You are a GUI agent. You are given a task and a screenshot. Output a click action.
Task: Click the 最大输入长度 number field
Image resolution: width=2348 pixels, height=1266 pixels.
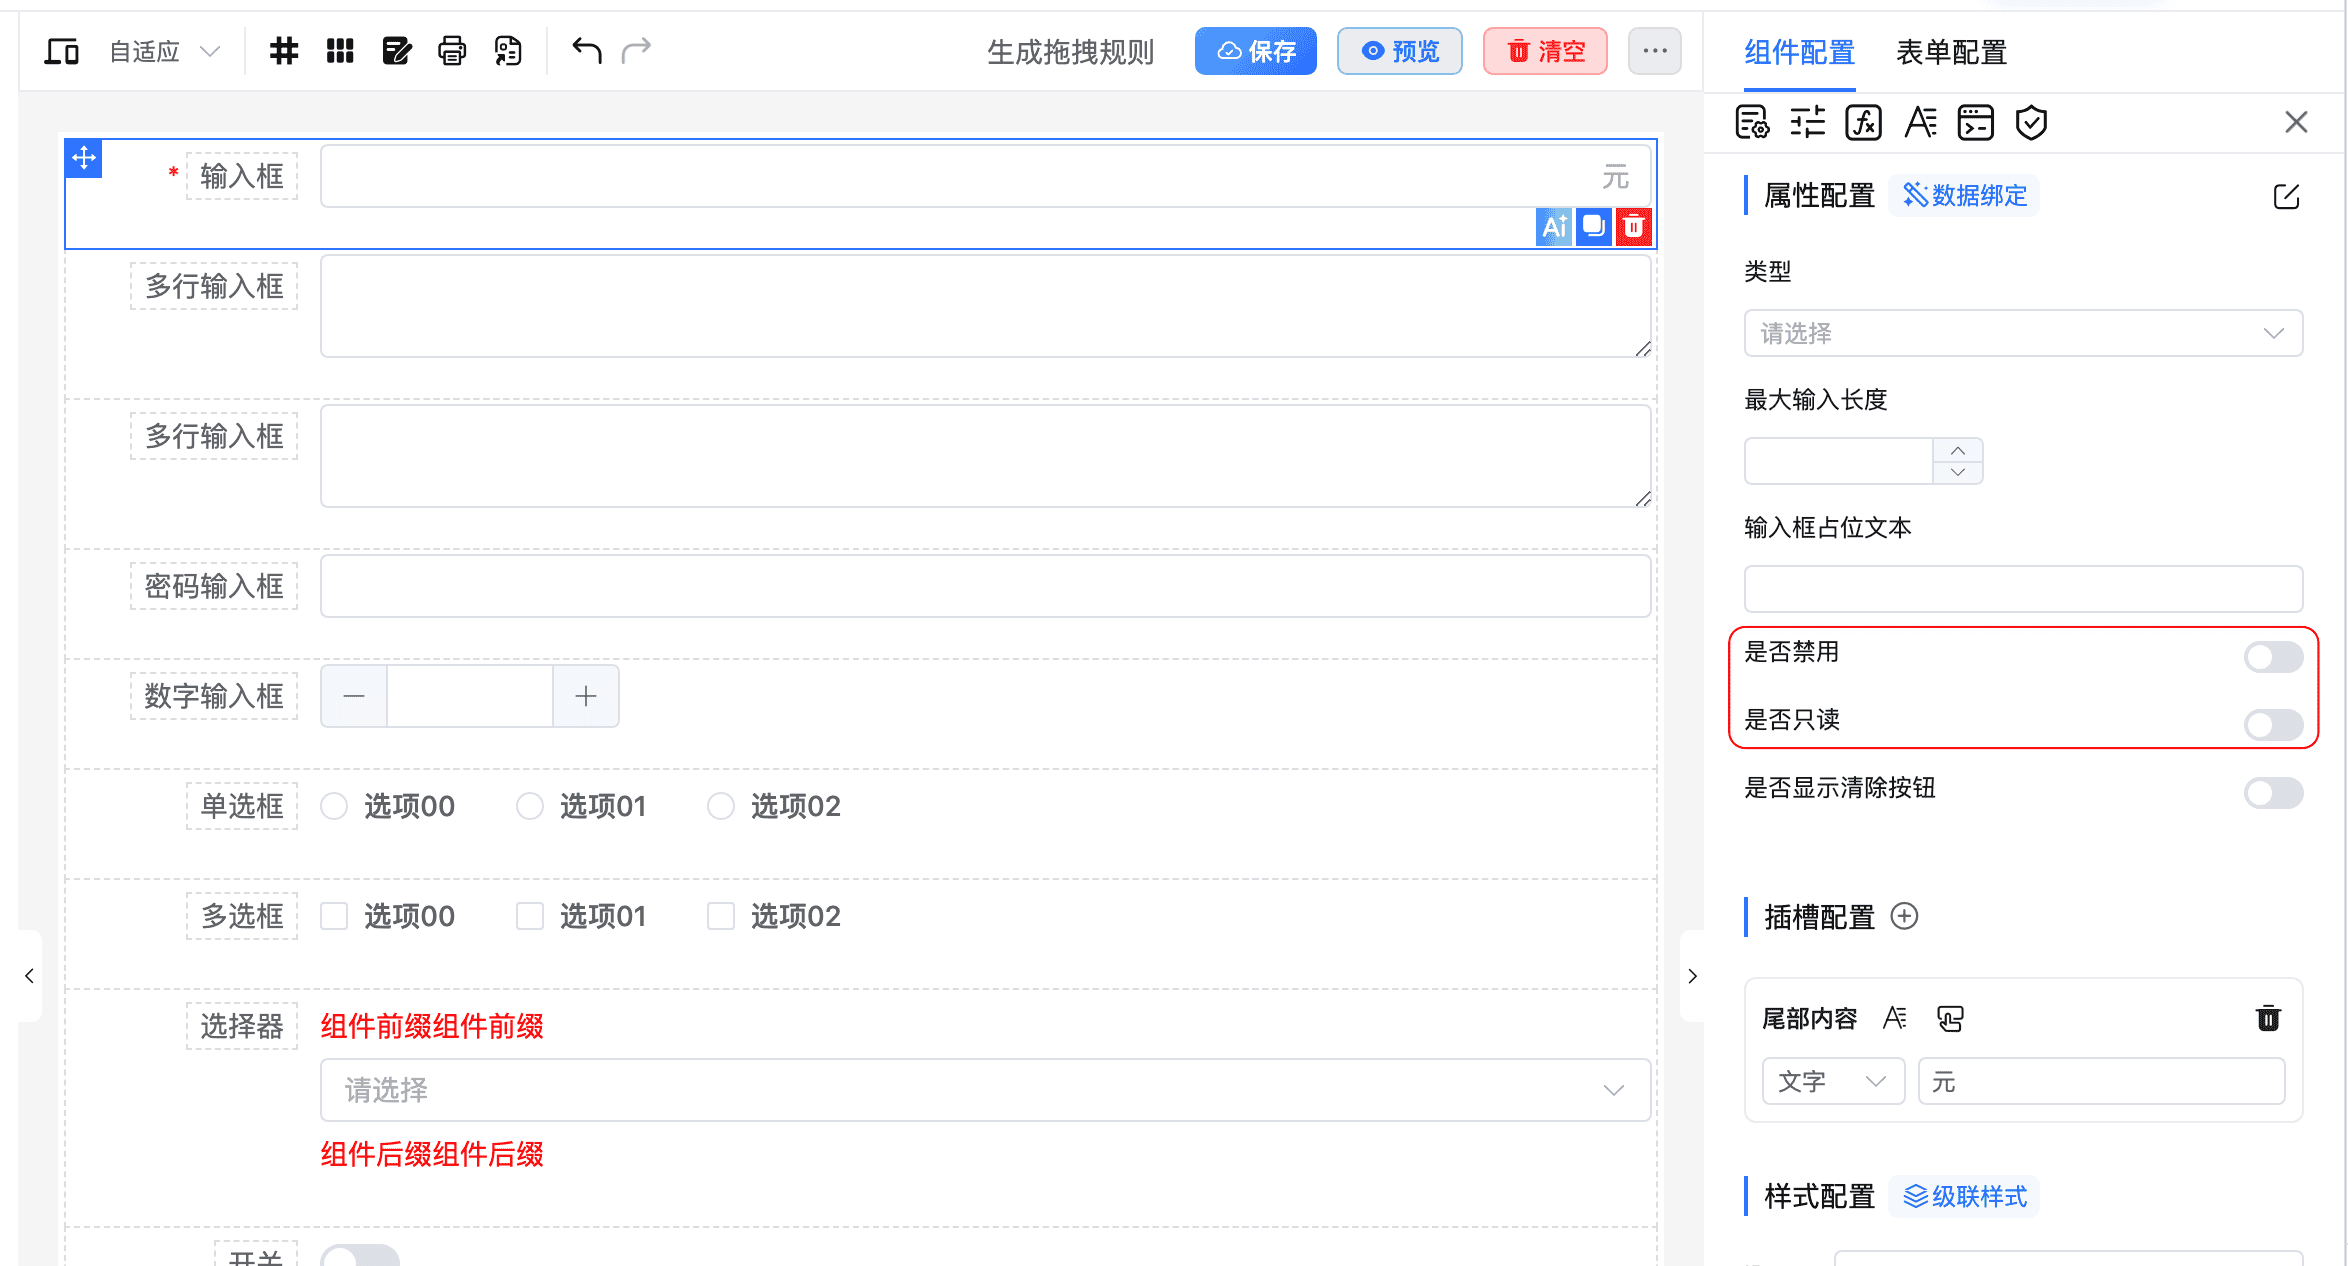(x=1839, y=461)
